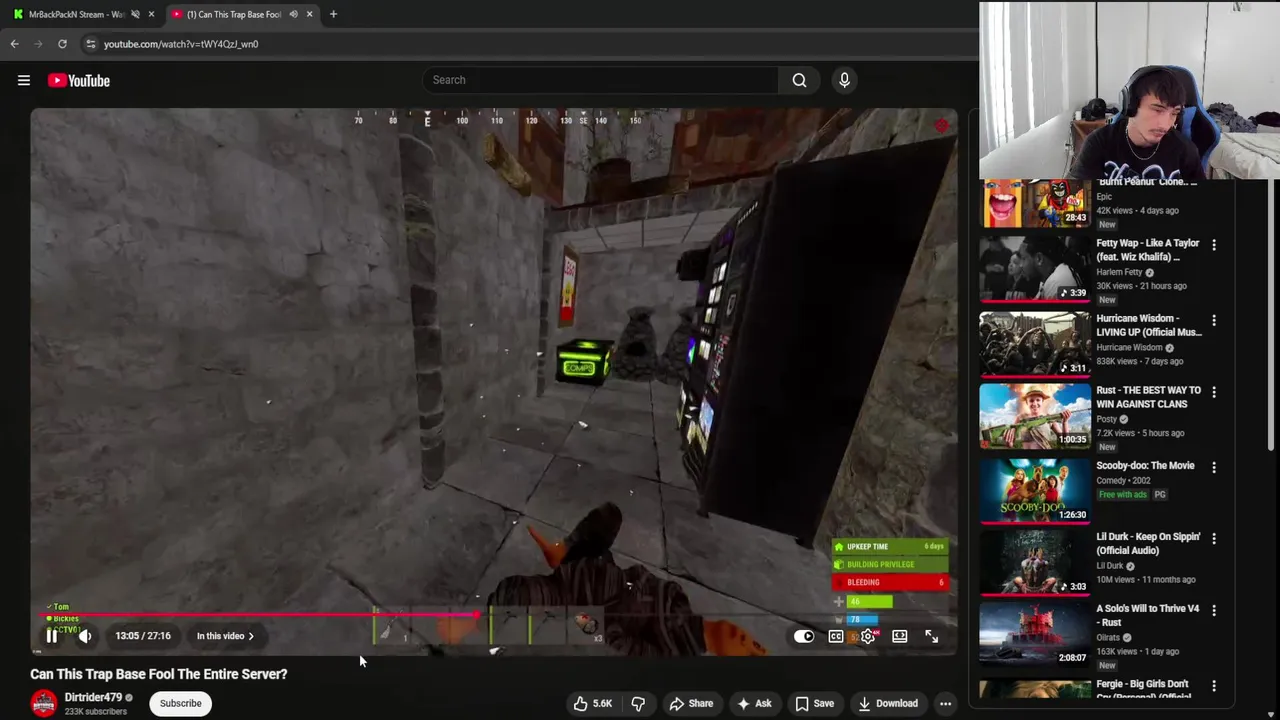The width and height of the screenshot is (1280, 720).
Task: Open 'Rust - THE BEST WAY TO WIN AGAINST CLANS' title
Action: (1148, 397)
